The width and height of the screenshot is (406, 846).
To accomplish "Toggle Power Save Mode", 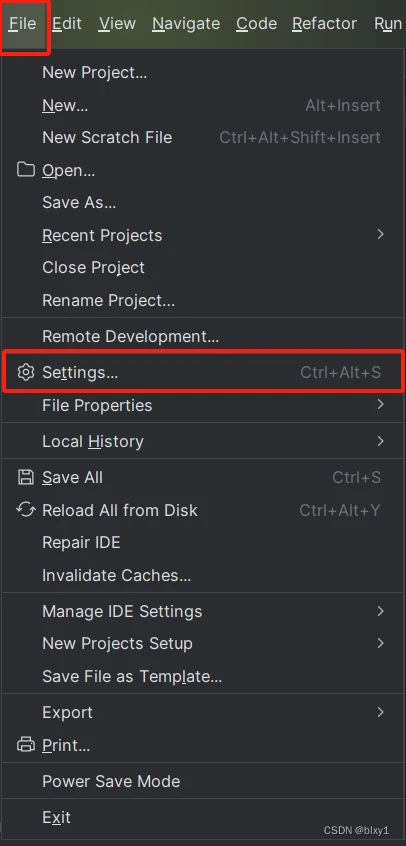I will (203, 781).
